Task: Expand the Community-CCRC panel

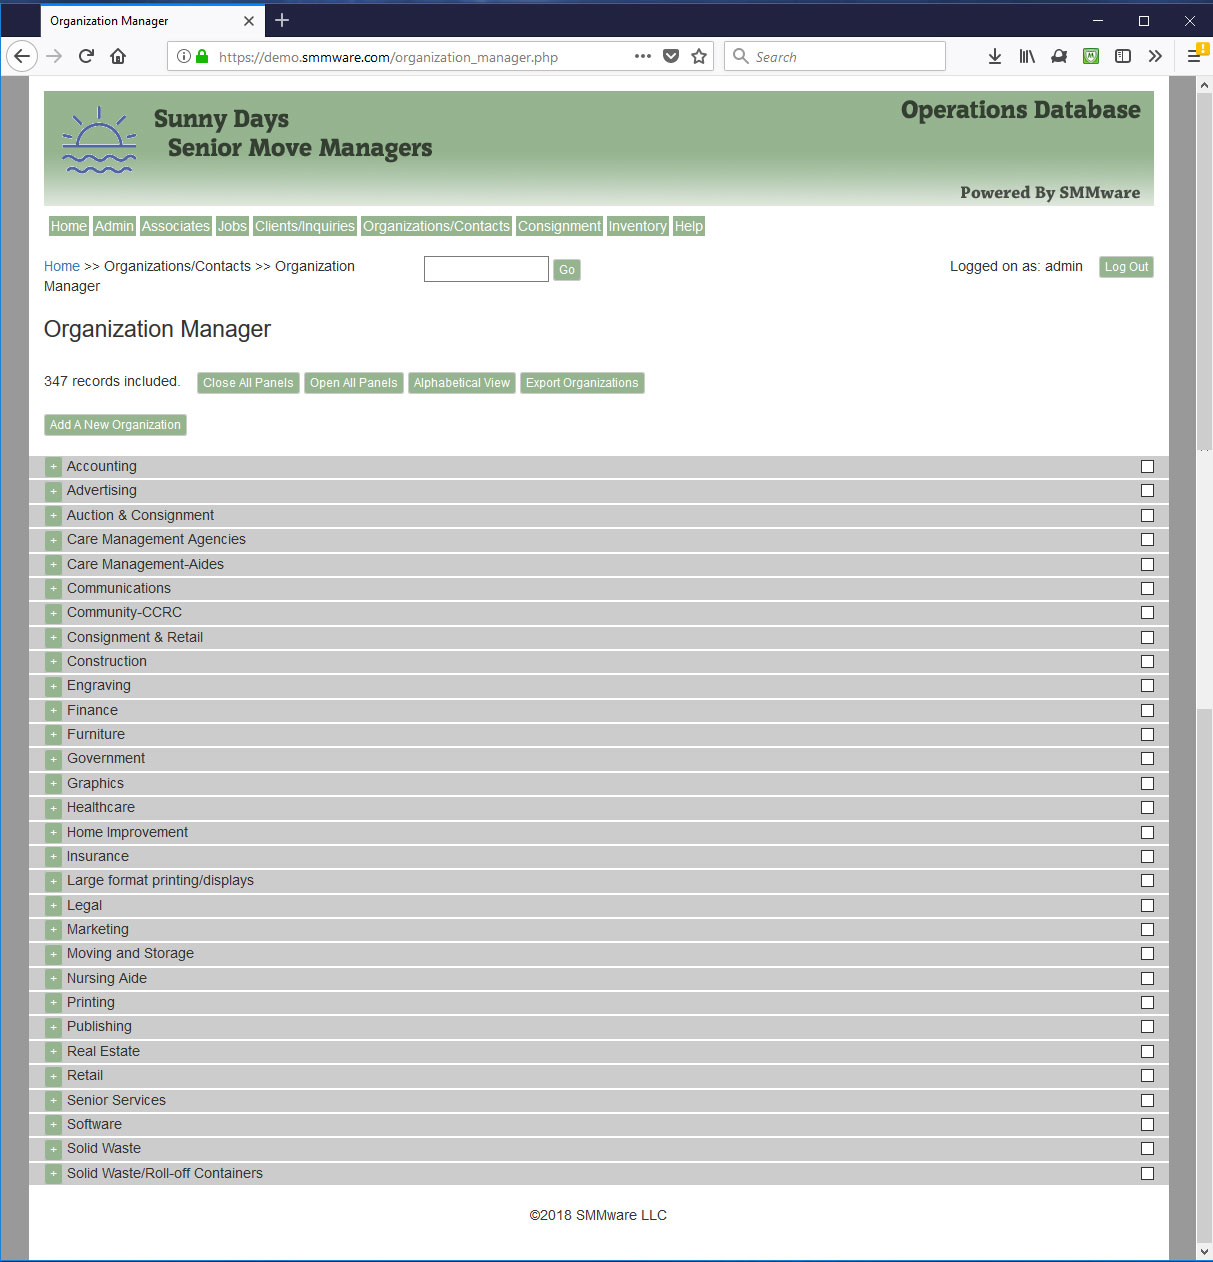Action: tap(54, 613)
